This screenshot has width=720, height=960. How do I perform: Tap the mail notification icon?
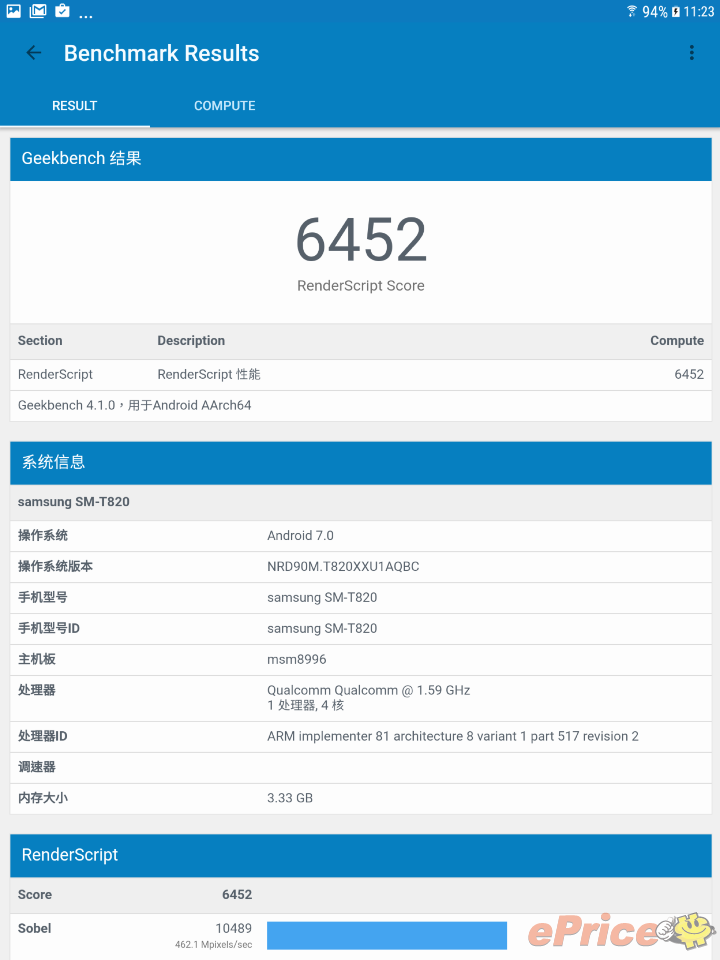coord(38,11)
